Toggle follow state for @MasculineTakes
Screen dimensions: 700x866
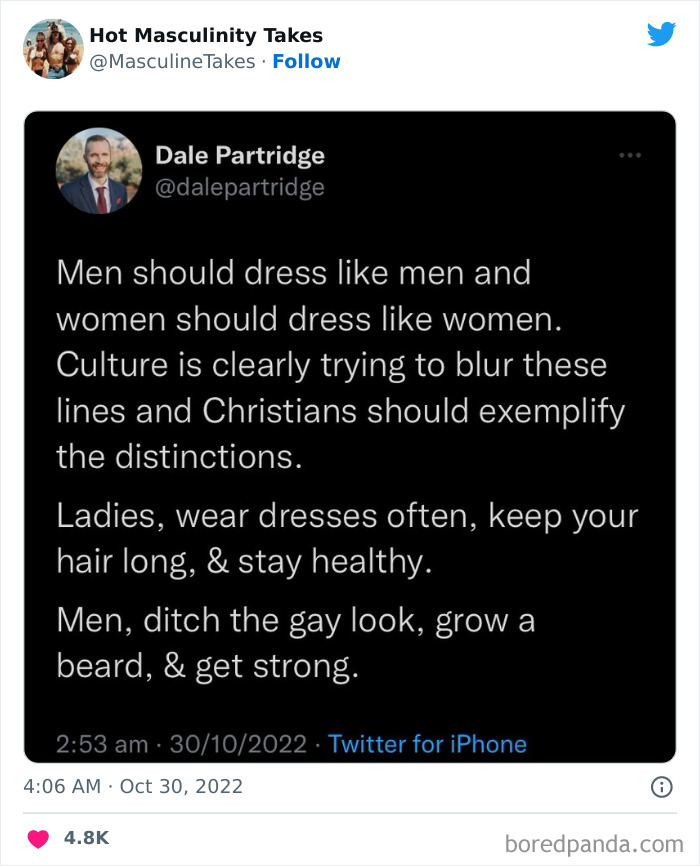[307, 61]
